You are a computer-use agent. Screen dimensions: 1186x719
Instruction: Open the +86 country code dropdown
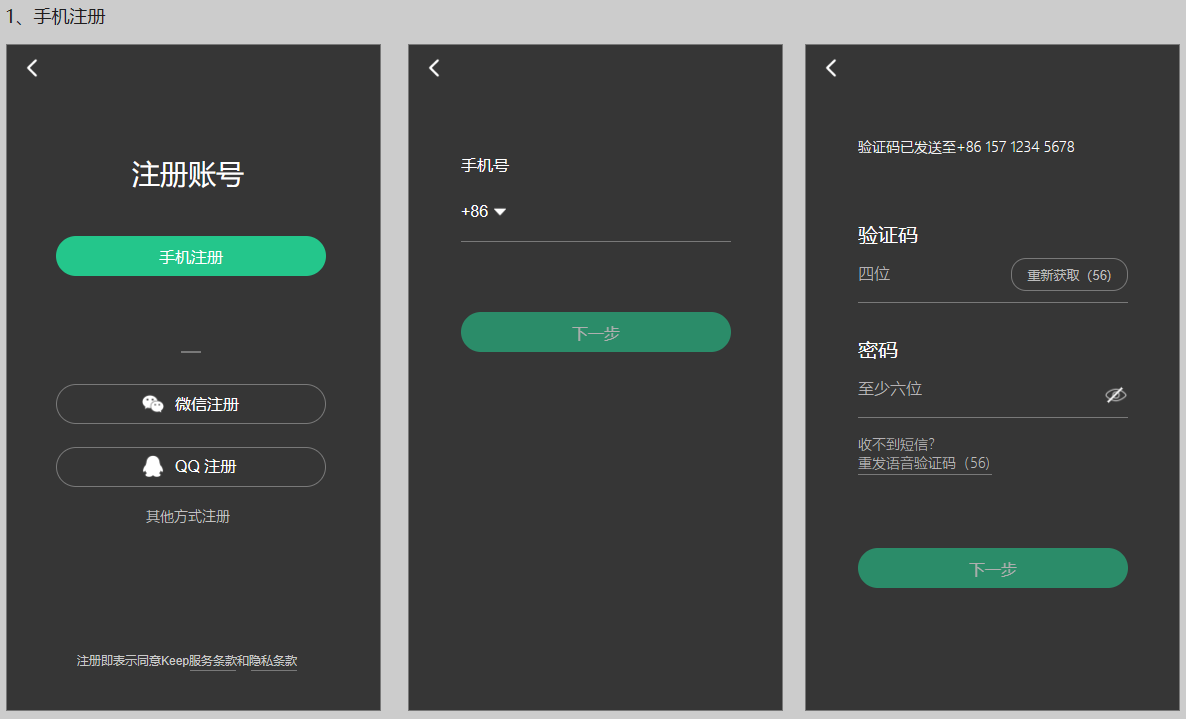(484, 212)
